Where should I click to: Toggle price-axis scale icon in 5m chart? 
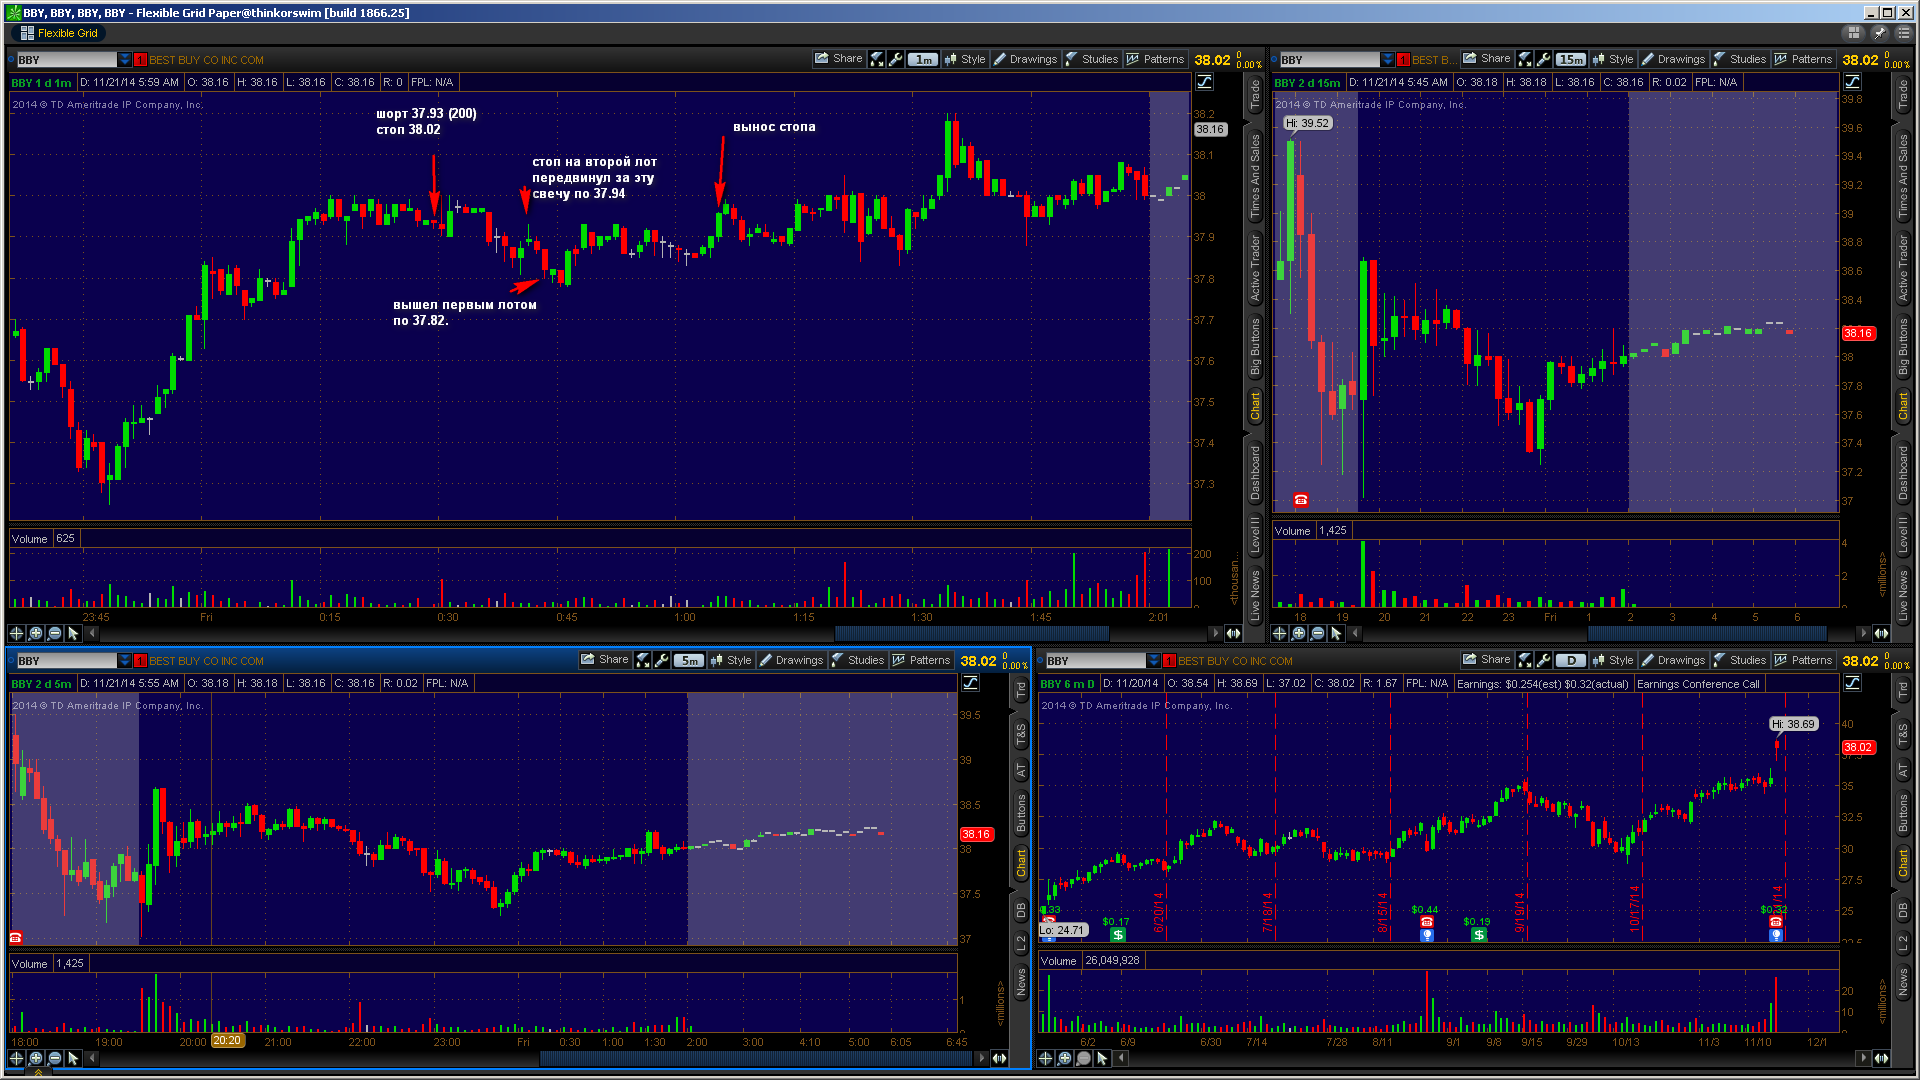[970, 683]
